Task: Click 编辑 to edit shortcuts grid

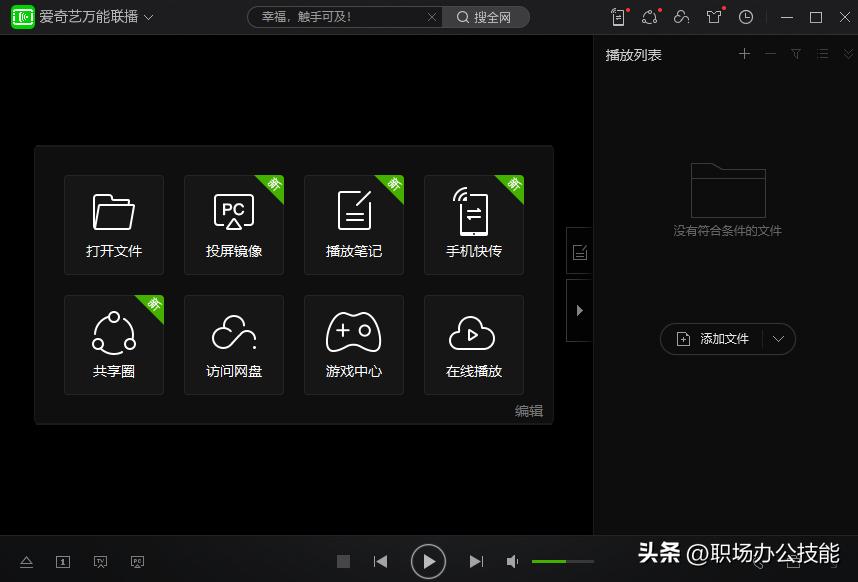Action: coord(527,411)
